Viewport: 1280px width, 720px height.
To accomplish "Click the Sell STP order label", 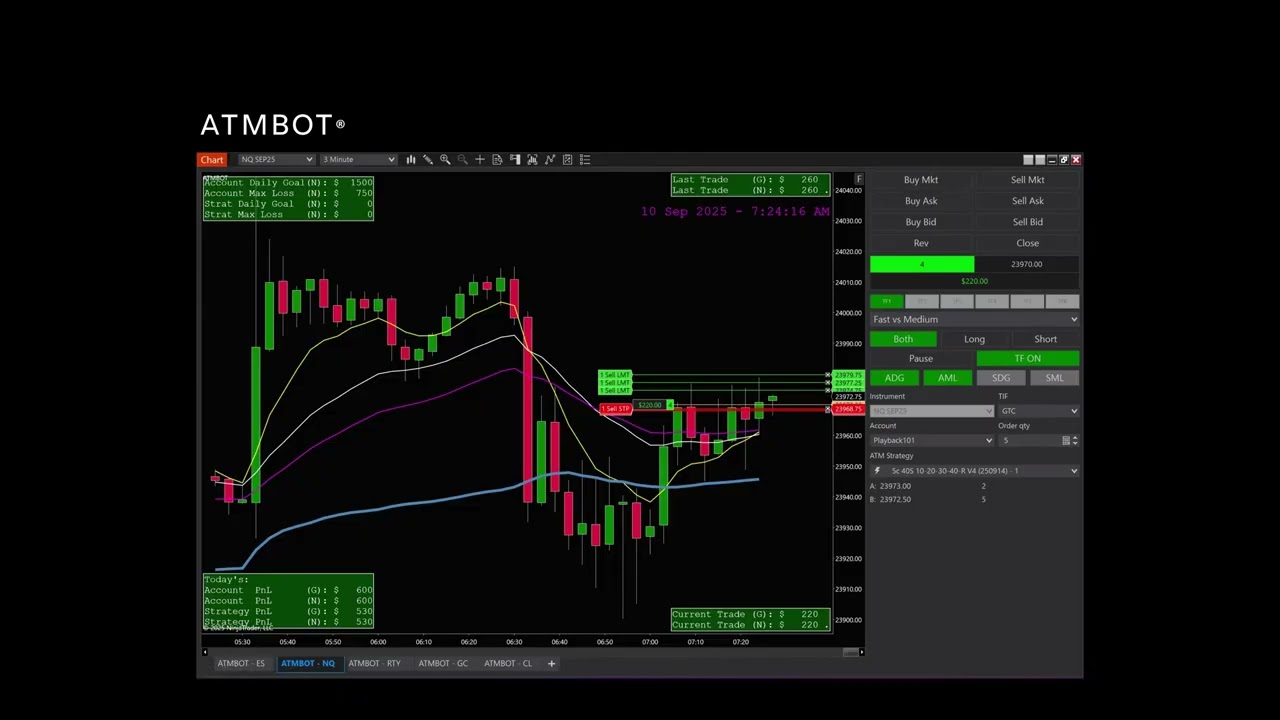I will 616,409.
